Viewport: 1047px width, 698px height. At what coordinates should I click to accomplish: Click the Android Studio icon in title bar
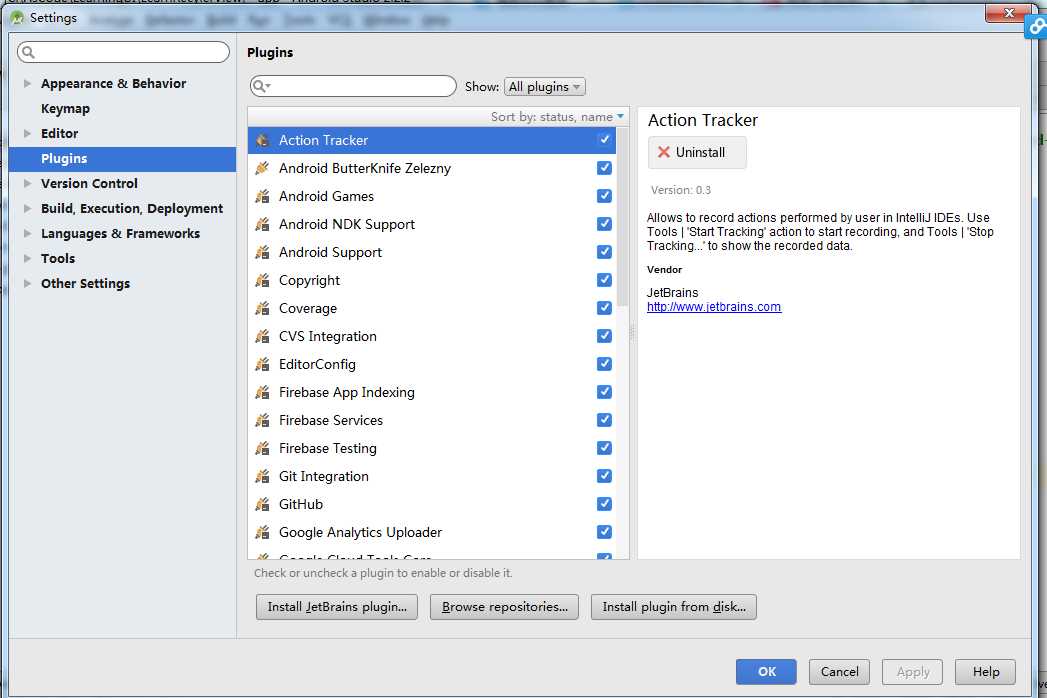(17, 17)
